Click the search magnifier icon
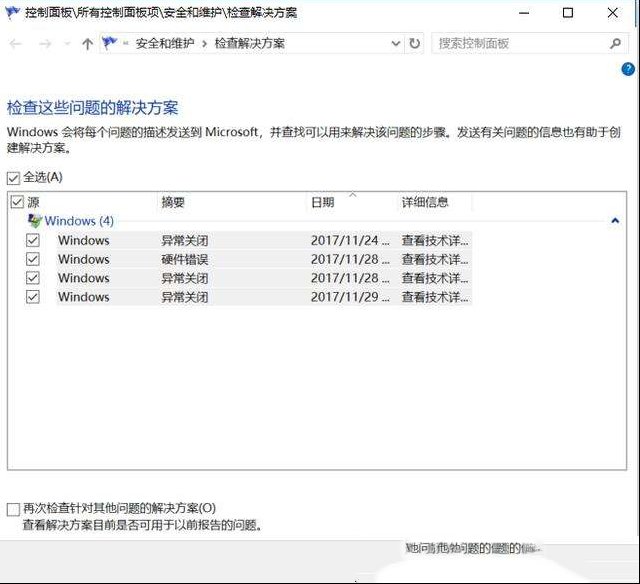 pyautogui.click(x=616, y=43)
